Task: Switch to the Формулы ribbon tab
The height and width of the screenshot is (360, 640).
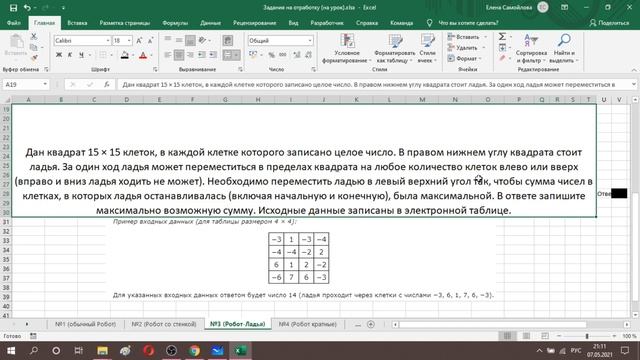Action: coord(175,23)
